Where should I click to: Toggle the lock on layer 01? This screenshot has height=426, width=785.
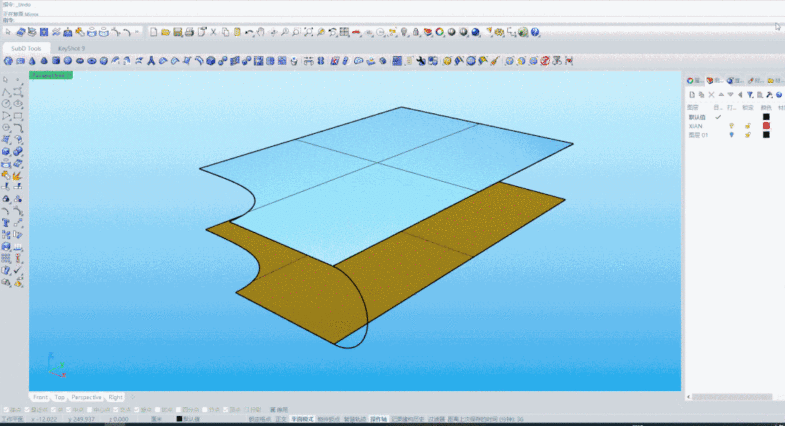click(747, 135)
